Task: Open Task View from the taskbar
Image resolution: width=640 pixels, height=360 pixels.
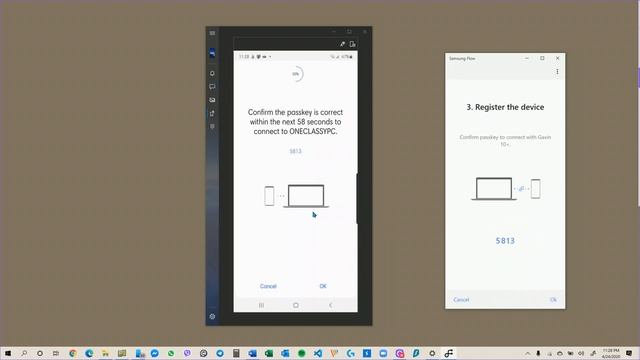Action: (x=56, y=353)
